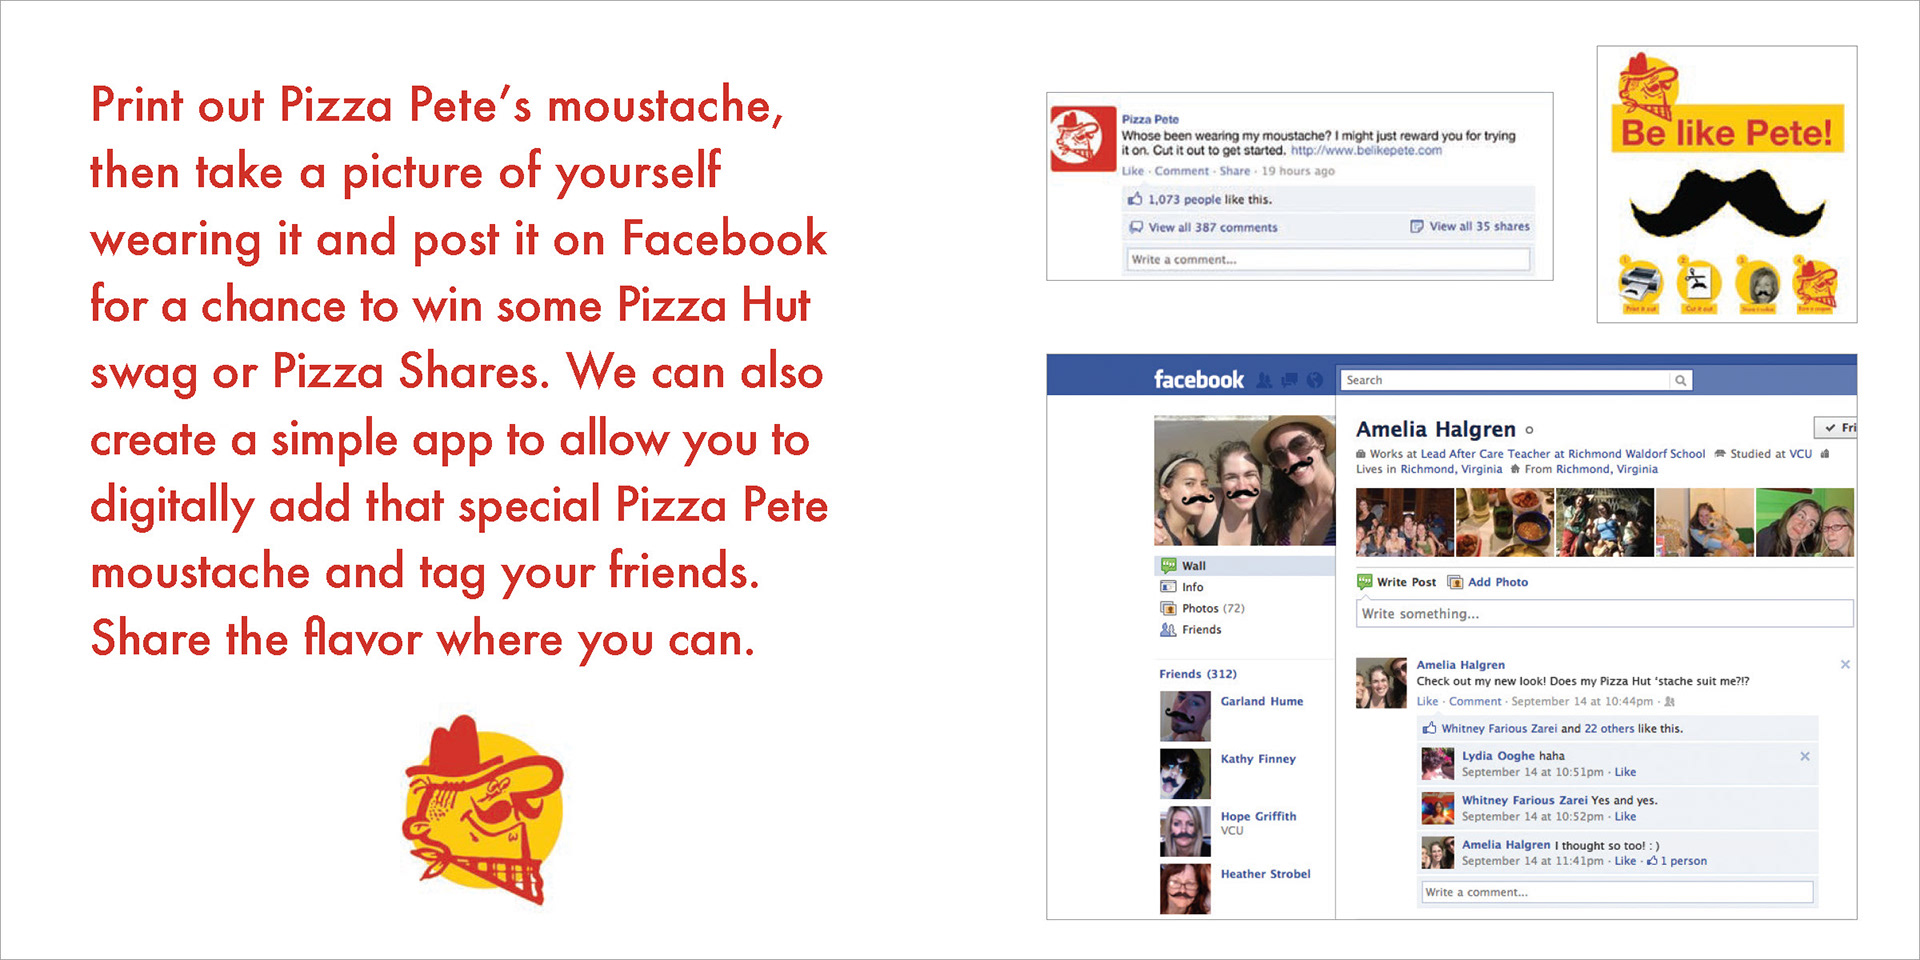Expand View all 387 comments
The width and height of the screenshot is (1920, 960).
pyautogui.click(x=1212, y=227)
